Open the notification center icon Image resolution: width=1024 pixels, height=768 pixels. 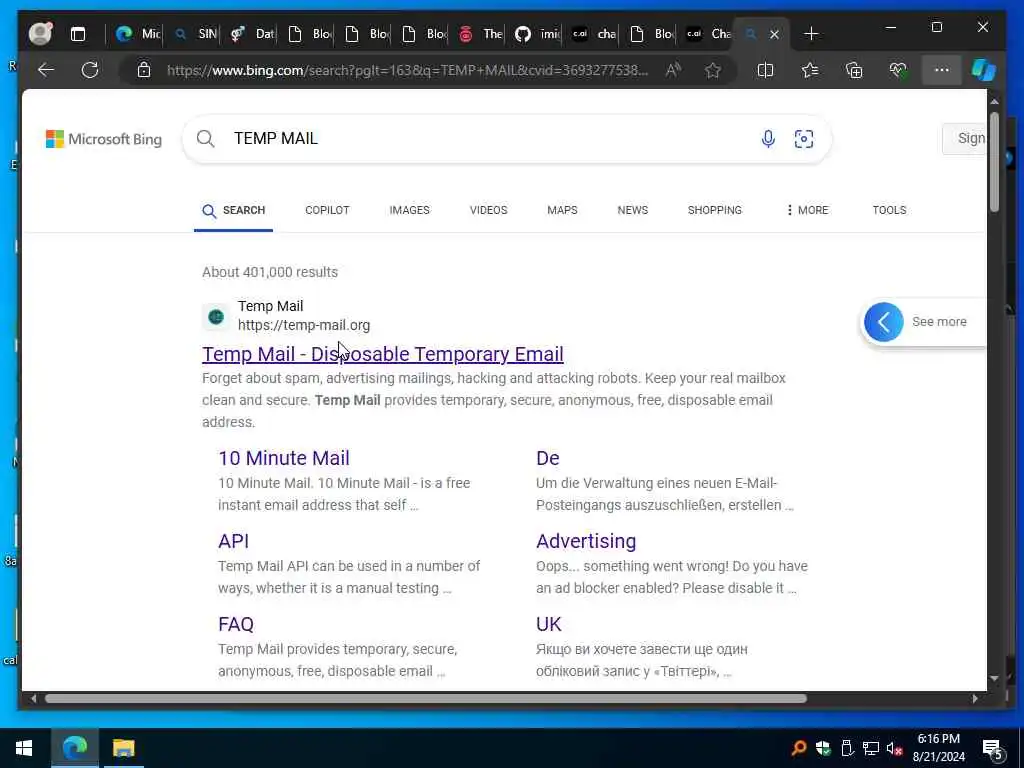pyautogui.click(x=994, y=749)
